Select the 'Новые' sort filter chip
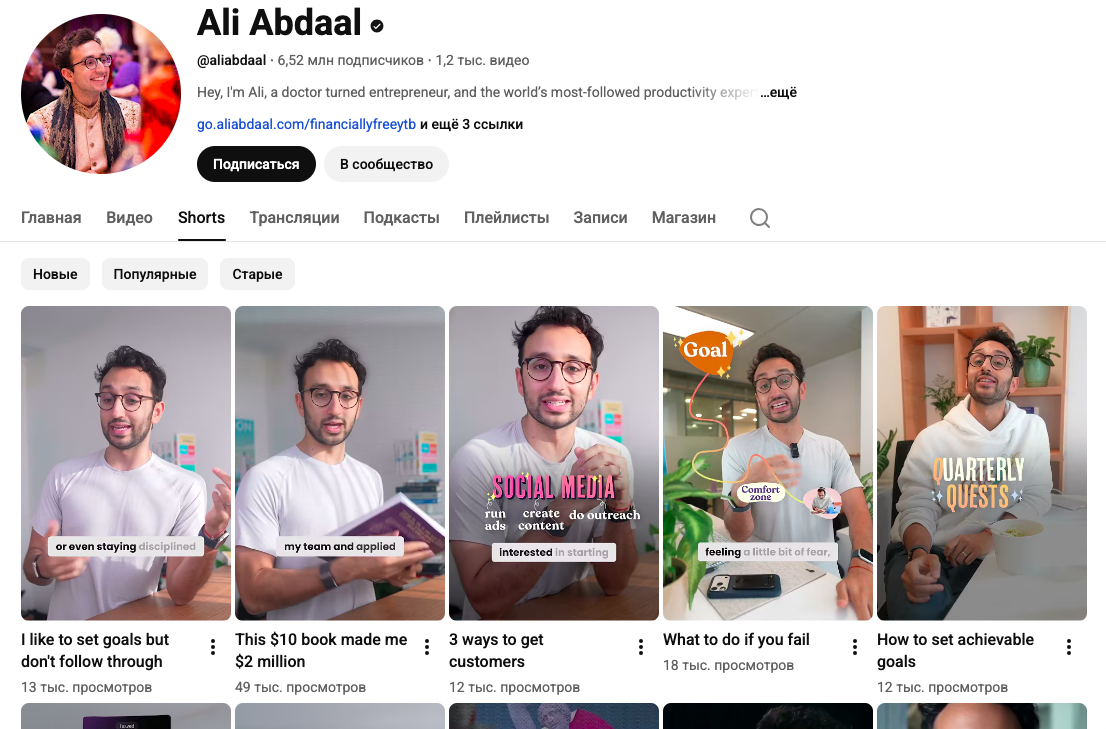The height and width of the screenshot is (729, 1106). [55, 274]
